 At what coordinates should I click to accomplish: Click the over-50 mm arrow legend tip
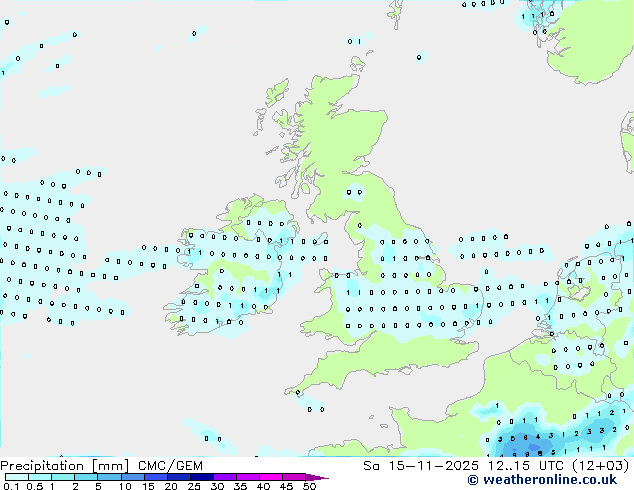[x=317, y=477]
